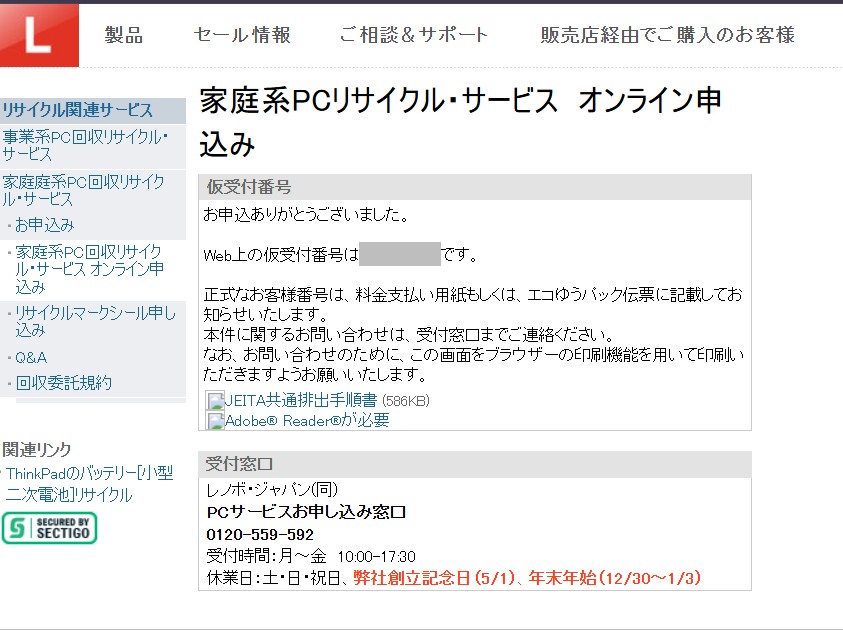Click the 受付時間:月～金 10:00-17:30 text
Screen dimensions: 843x630
[311, 556]
